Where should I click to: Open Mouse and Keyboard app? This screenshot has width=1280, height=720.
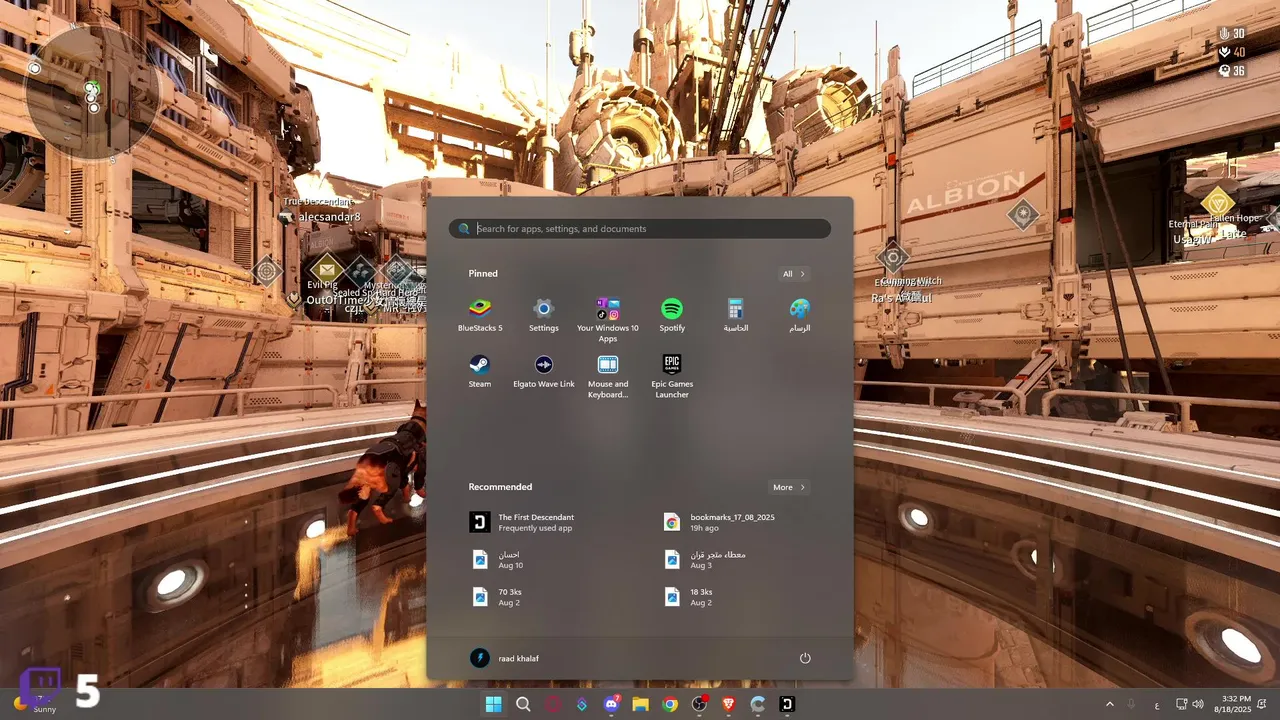[608, 375]
